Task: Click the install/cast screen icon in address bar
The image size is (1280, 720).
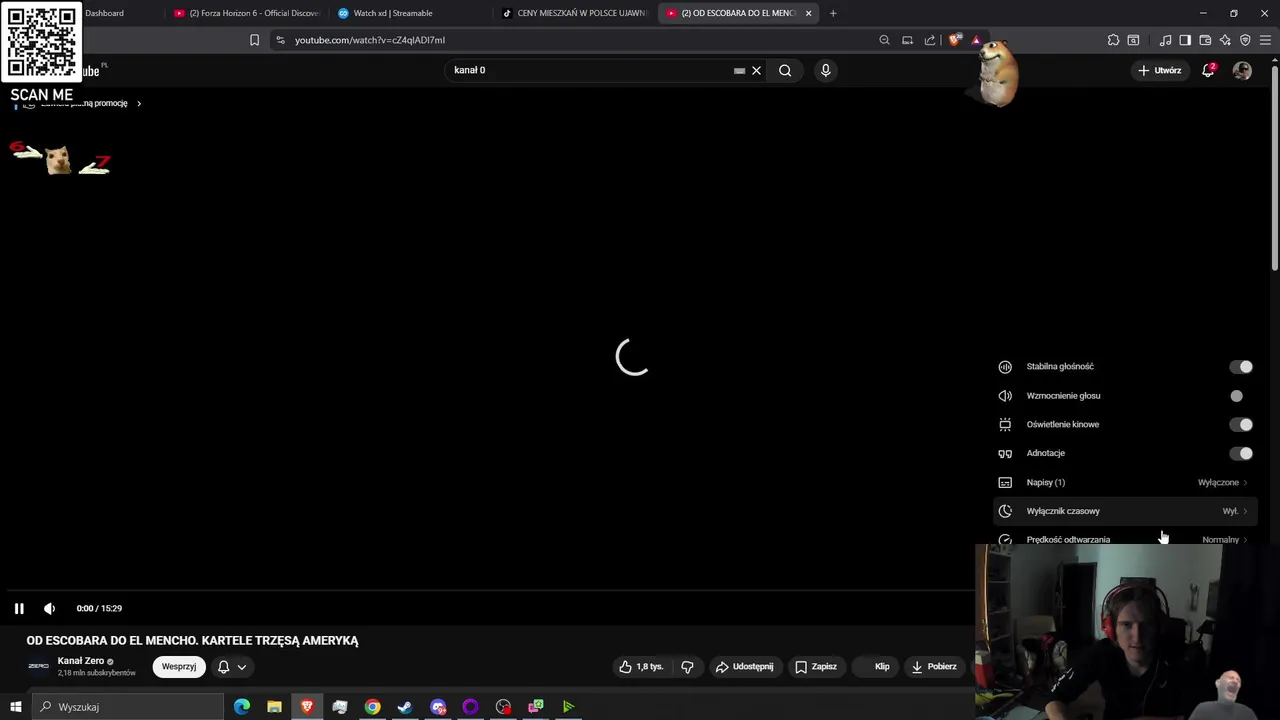Action: (x=907, y=40)
